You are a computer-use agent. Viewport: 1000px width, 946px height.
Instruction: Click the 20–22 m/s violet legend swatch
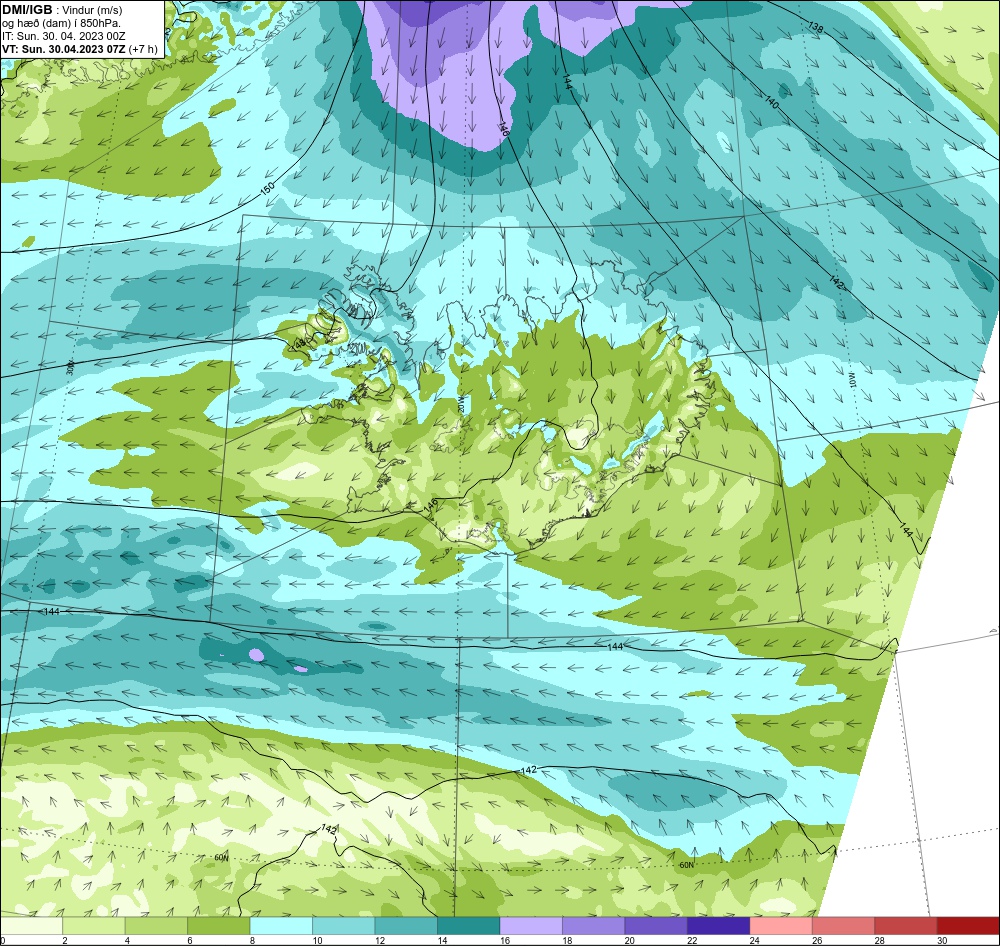pyautogui.click(x=656, y=926)
